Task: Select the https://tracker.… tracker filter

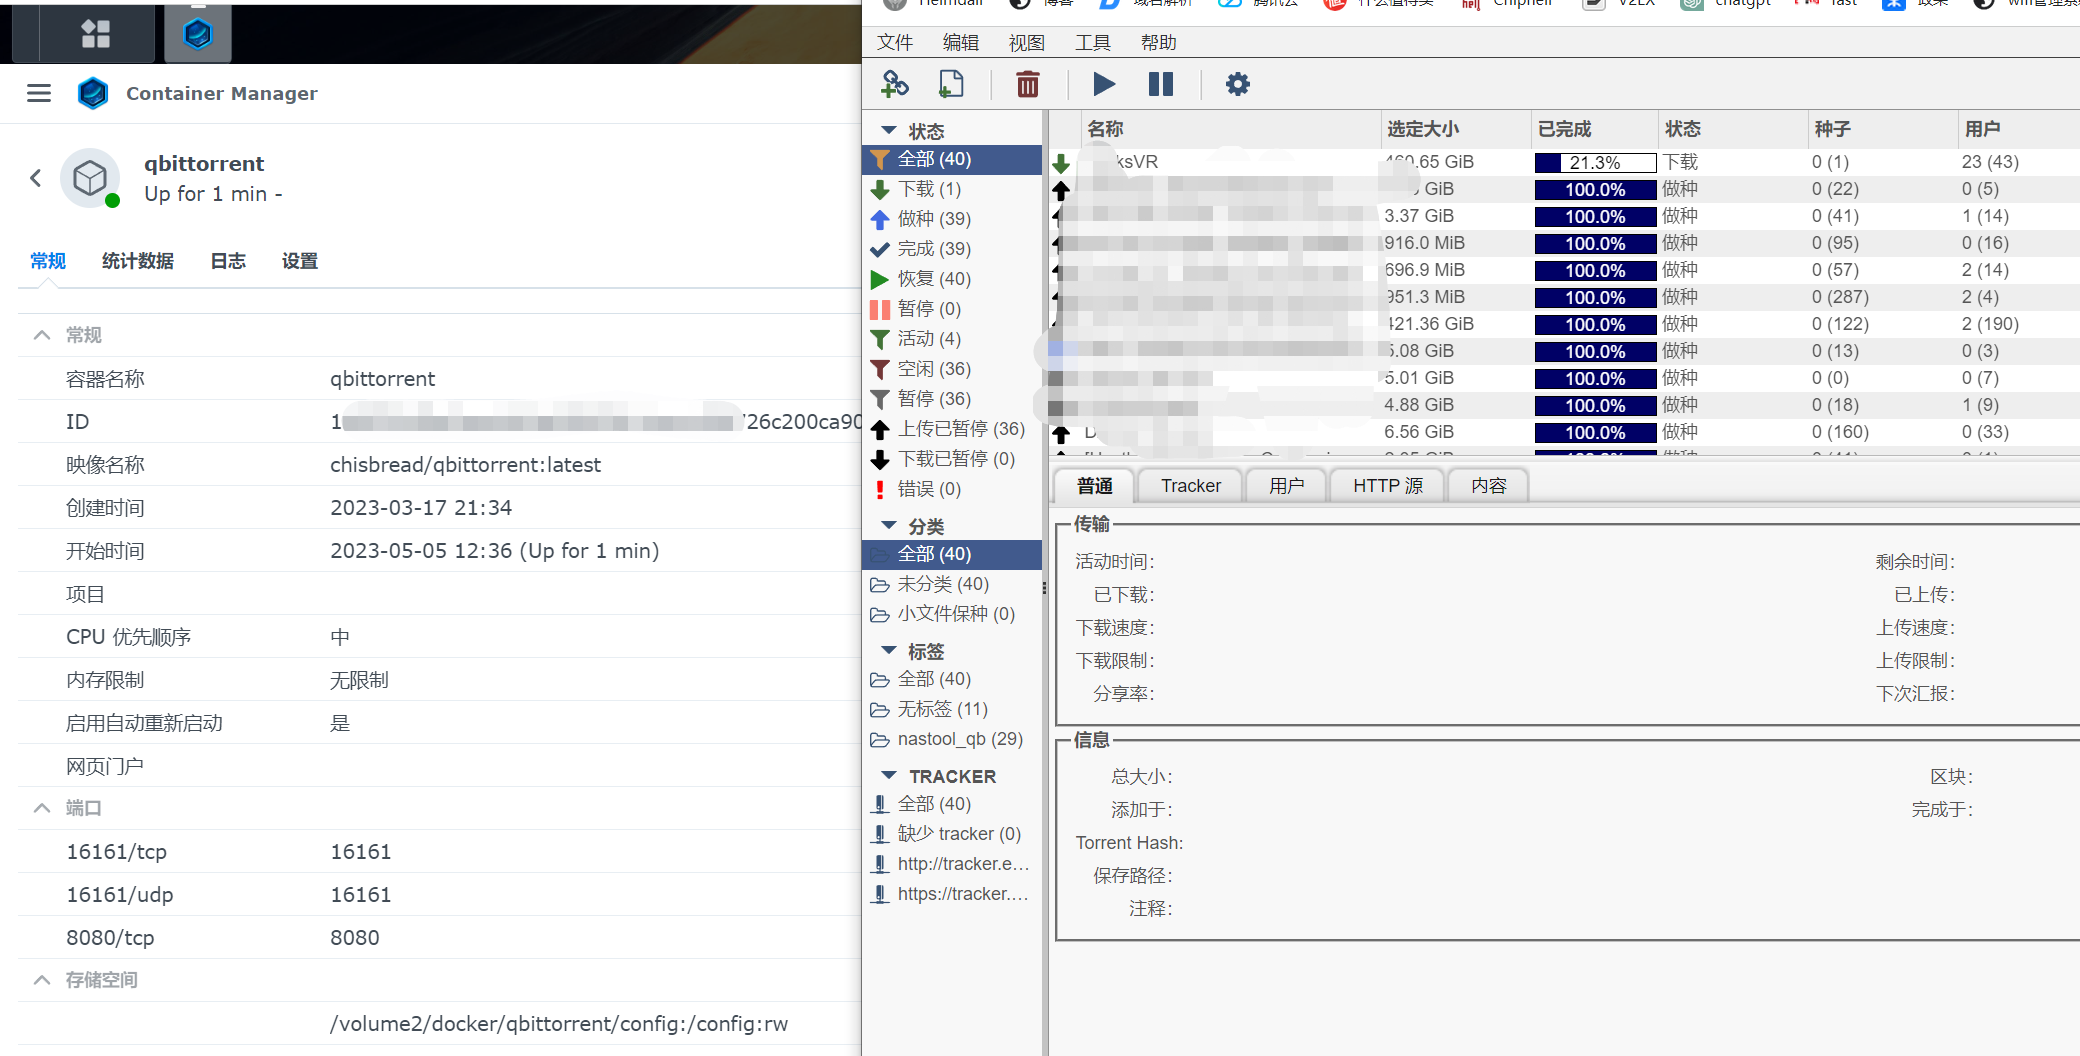Action: [952, 894]
